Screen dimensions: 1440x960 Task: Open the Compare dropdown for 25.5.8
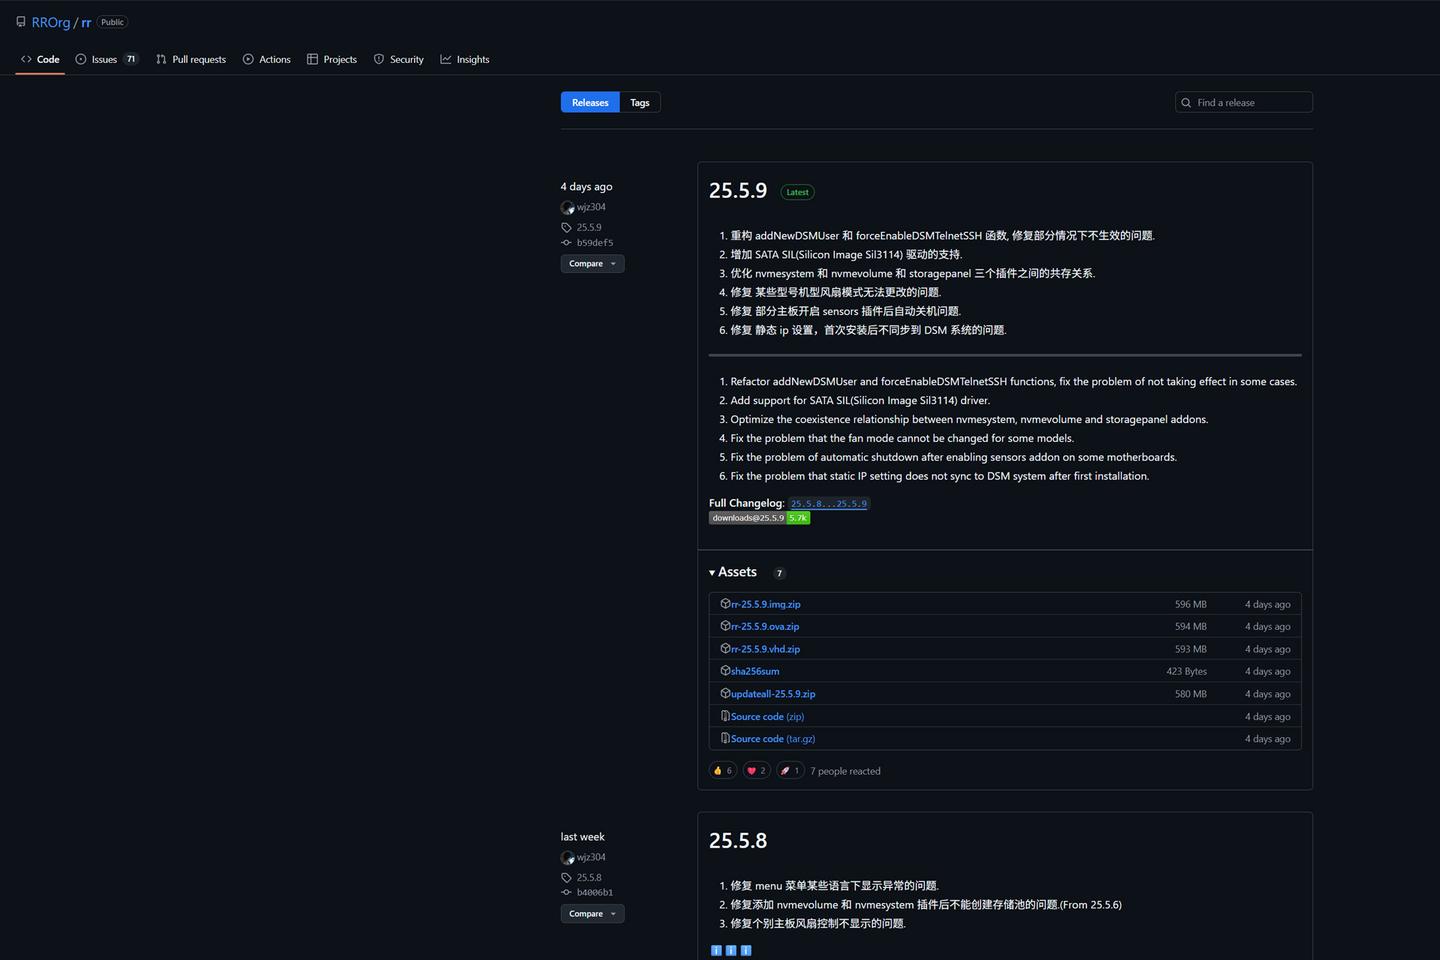tap(592, 913)
